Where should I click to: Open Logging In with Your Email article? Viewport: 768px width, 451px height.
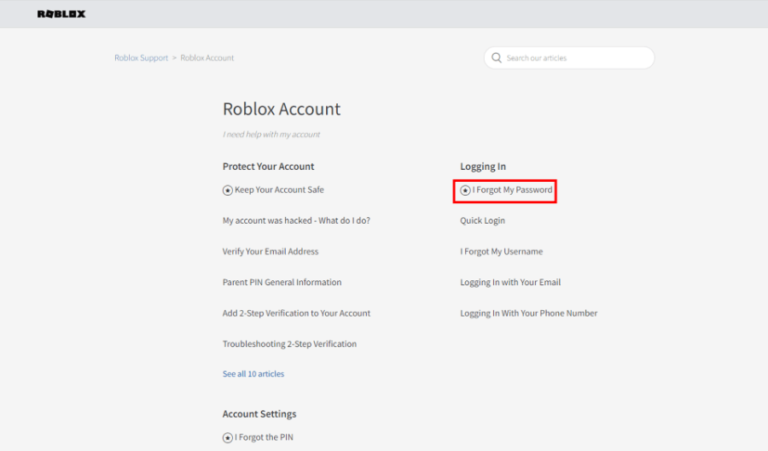click(510, 282)
